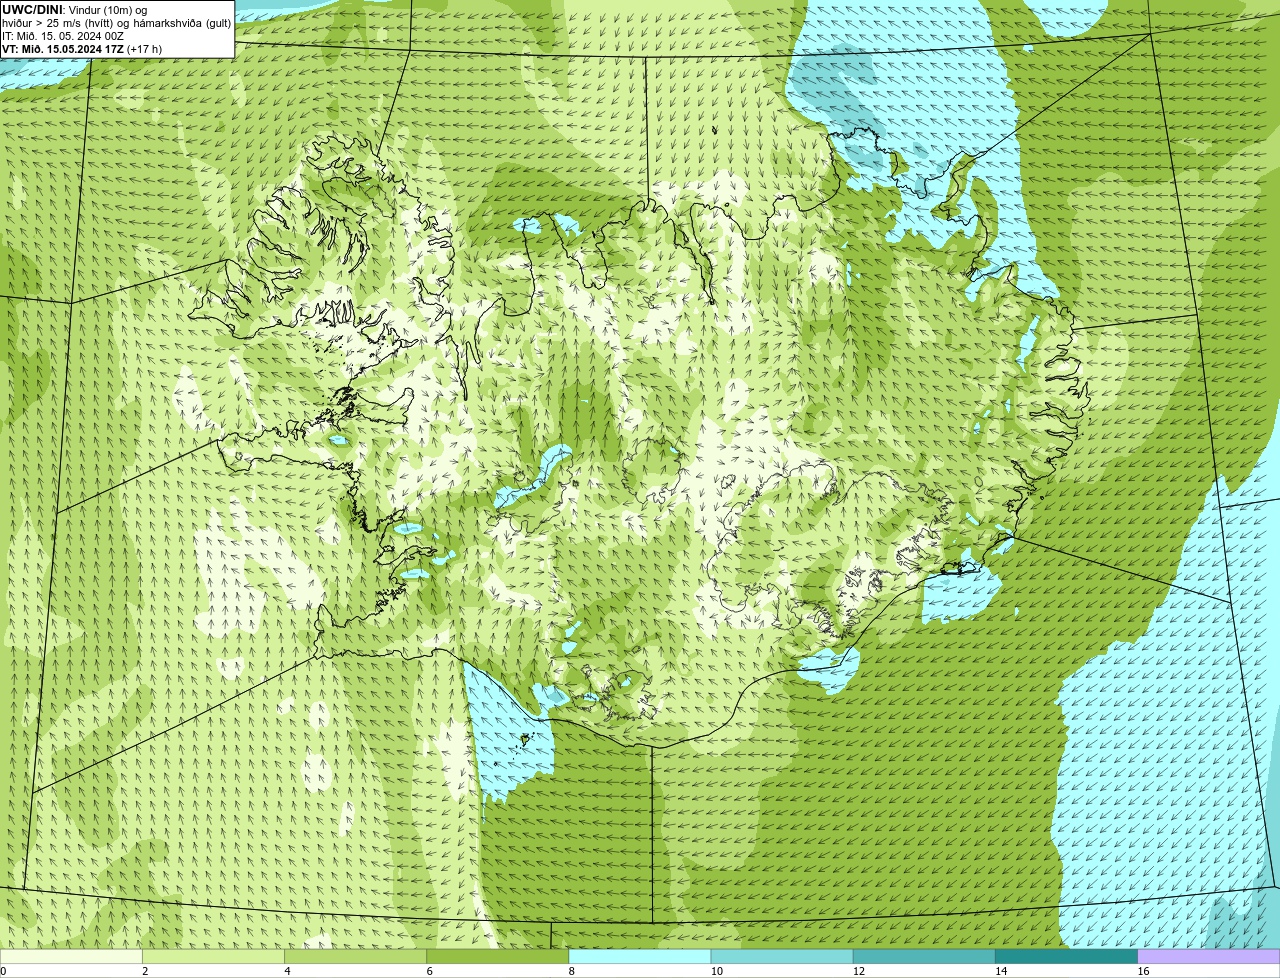Click the scale label '6'
The height and width of the screenshot is (978, 1280).
point(430,971)
